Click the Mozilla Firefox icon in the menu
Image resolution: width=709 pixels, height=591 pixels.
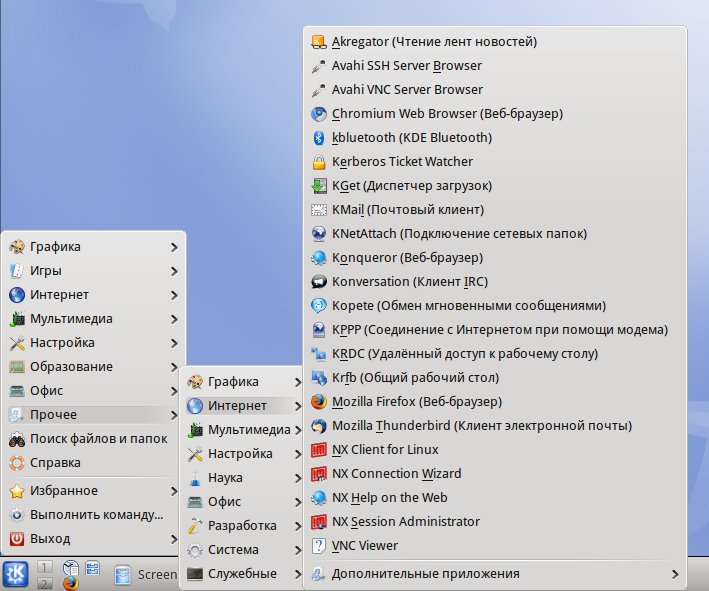[x=319, y=402]
